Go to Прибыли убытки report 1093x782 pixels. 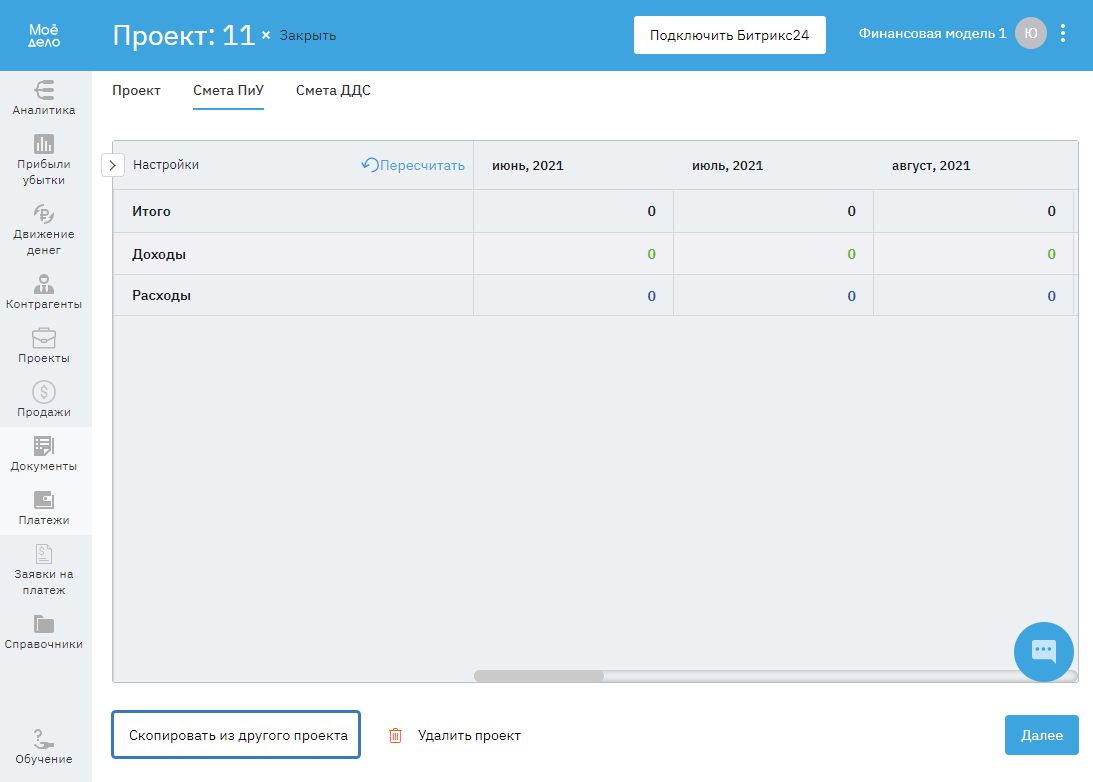(x=44, y=160)
